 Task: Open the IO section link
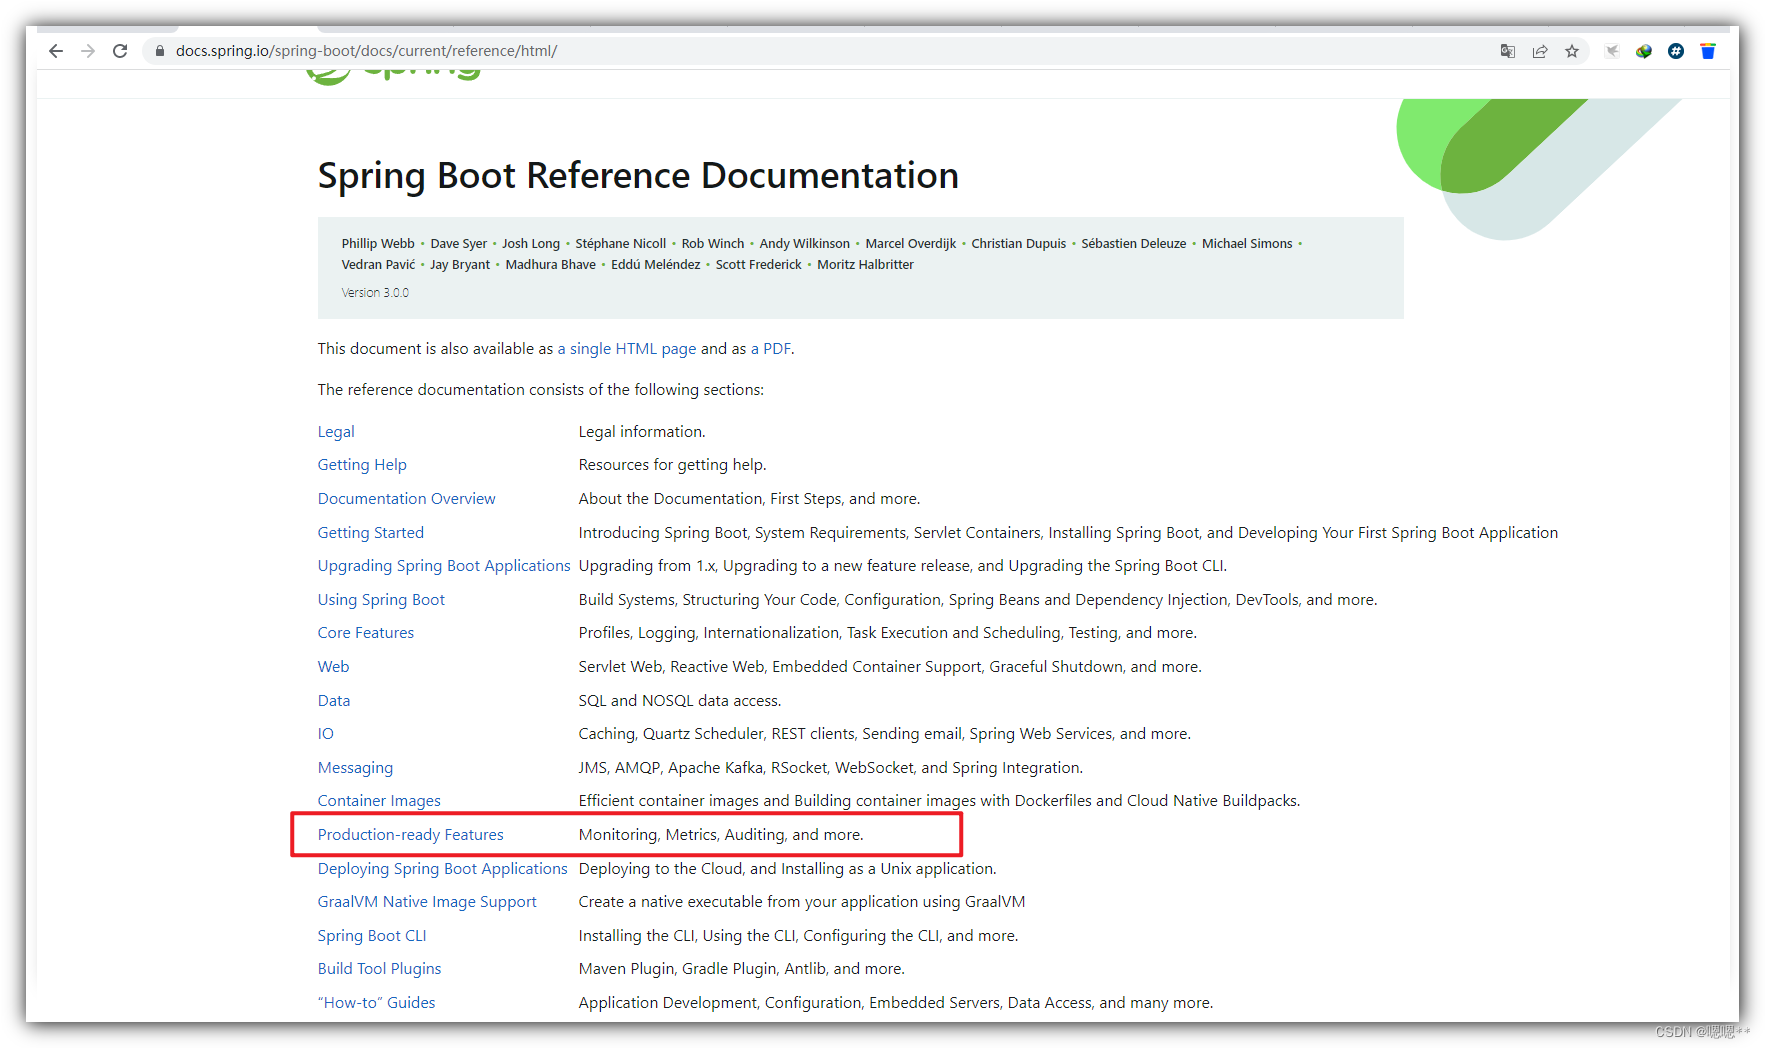[x=326, y=733]
